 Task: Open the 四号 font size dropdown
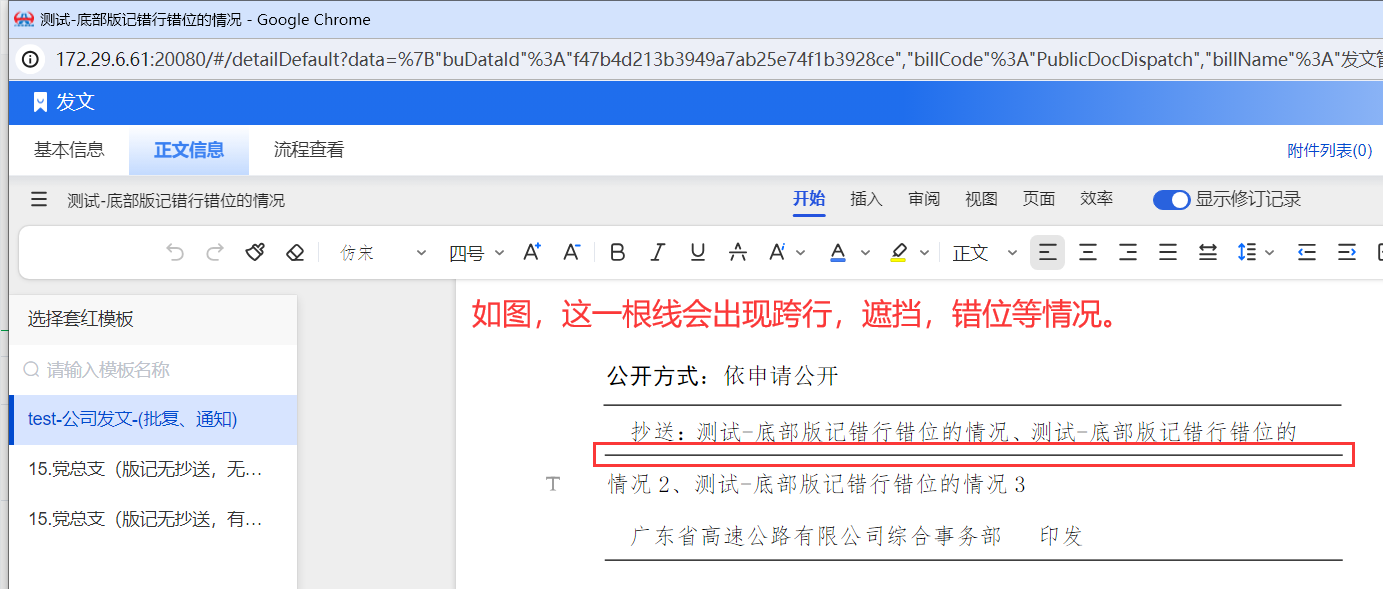point(476,253)
